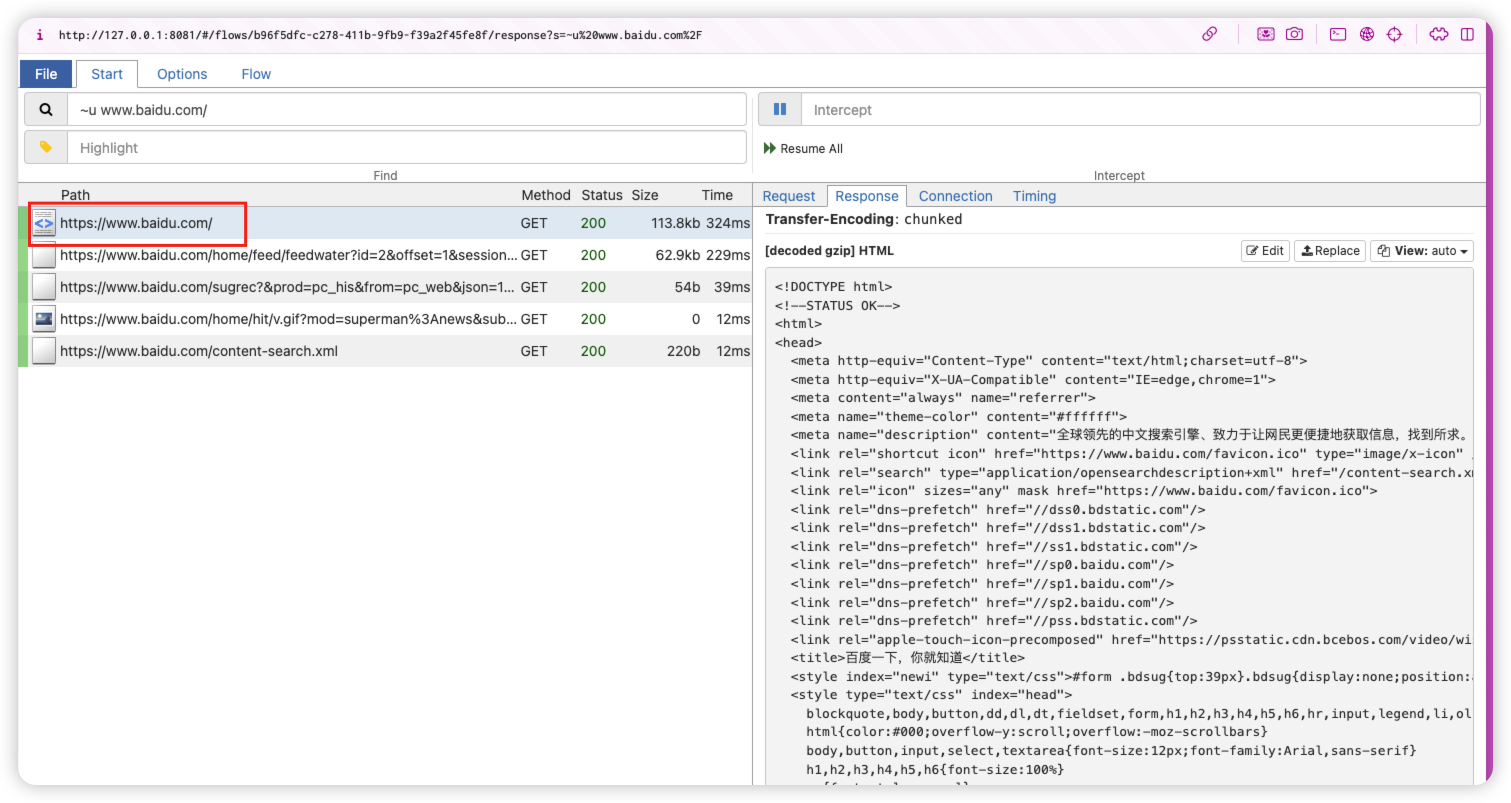Focus the search filter field with ~u www.baidu.com/
The image size is (1511, 803).
(x=406, y=110)
